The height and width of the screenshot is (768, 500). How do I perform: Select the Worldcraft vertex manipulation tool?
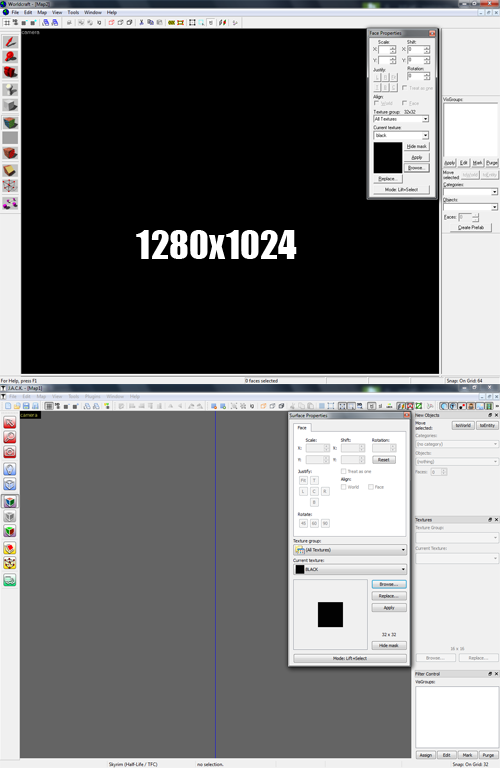tap(10, 186)
